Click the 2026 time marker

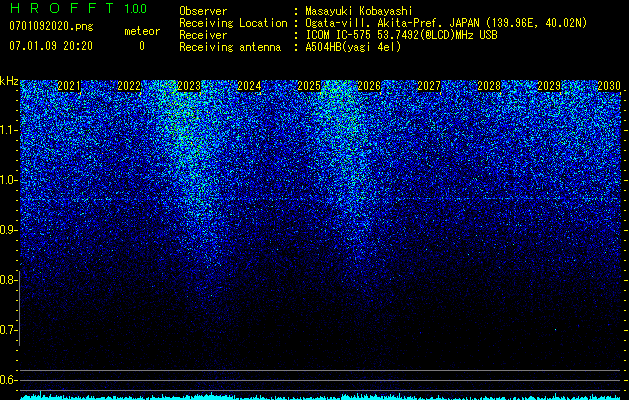pyautogui.click(x=369, y=86)
